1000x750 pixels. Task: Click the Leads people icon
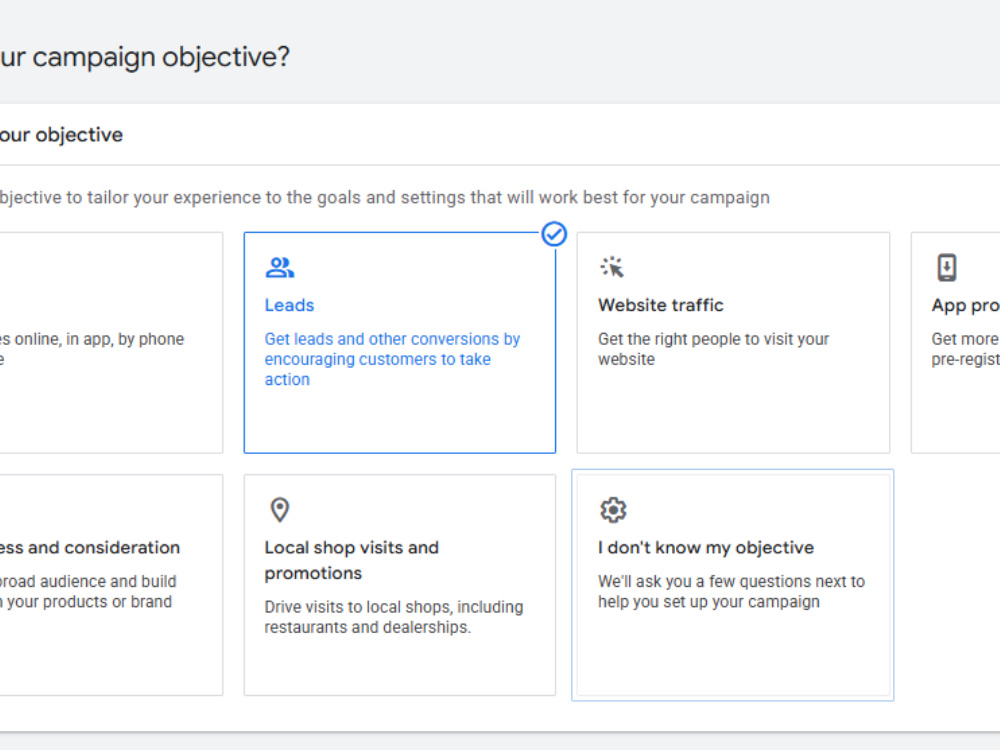tap(279, 267)
